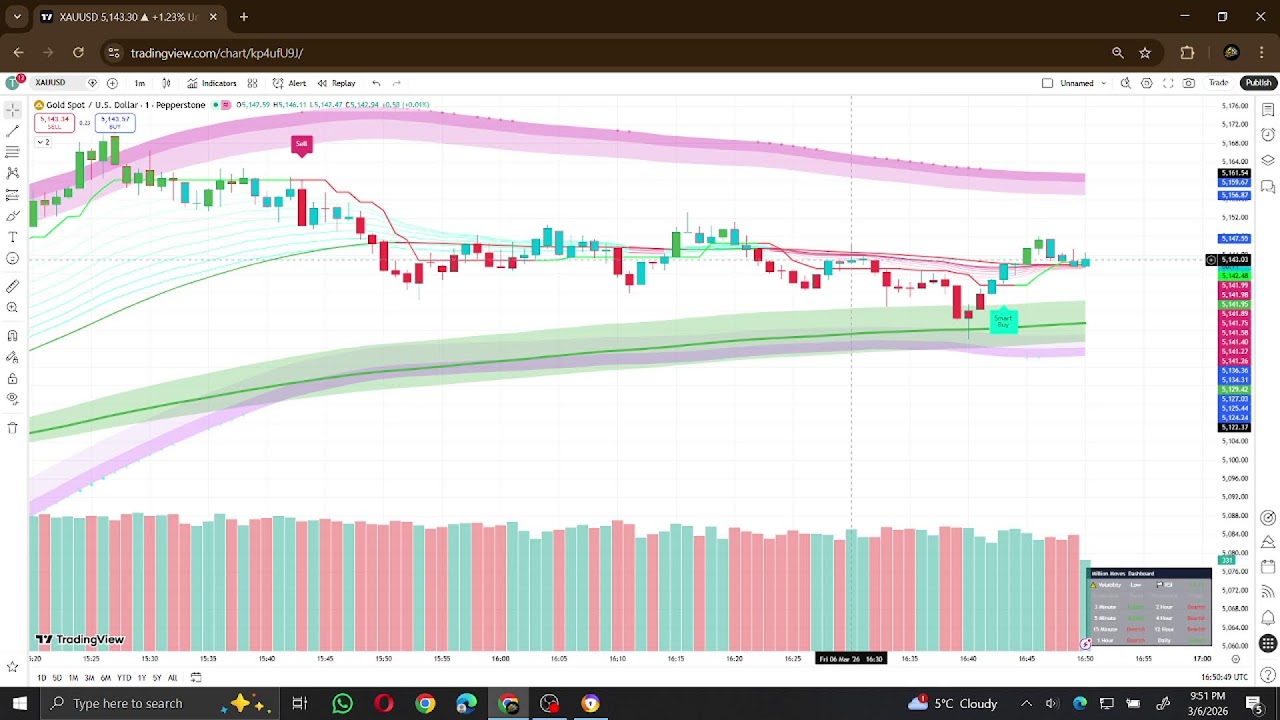Expand the collapsed indicators legend chevron
This screenshot has width=1280, height=720.
(x=43, y=142)
